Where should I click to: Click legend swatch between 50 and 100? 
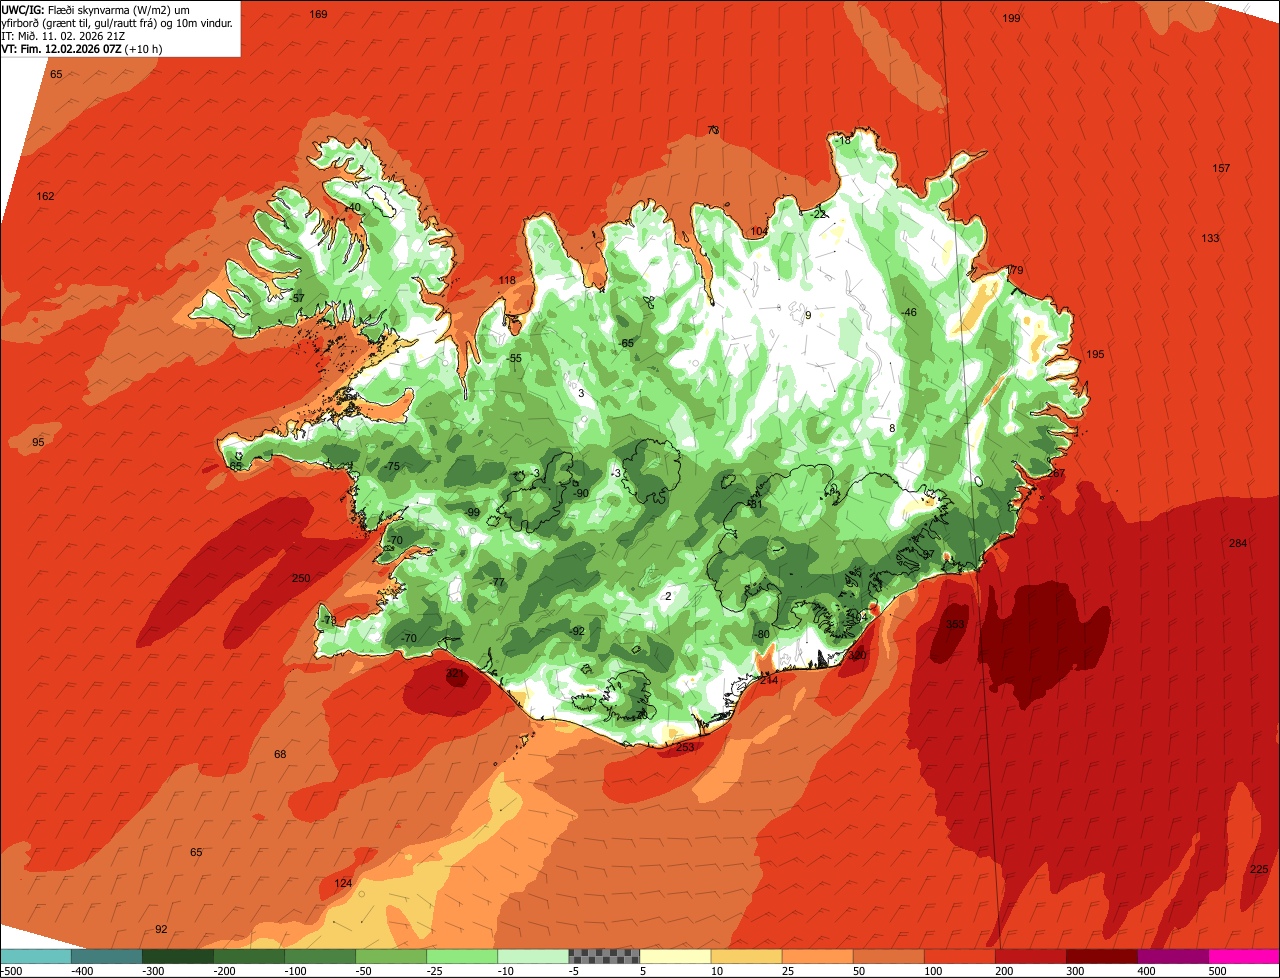[x=888, y=956]
